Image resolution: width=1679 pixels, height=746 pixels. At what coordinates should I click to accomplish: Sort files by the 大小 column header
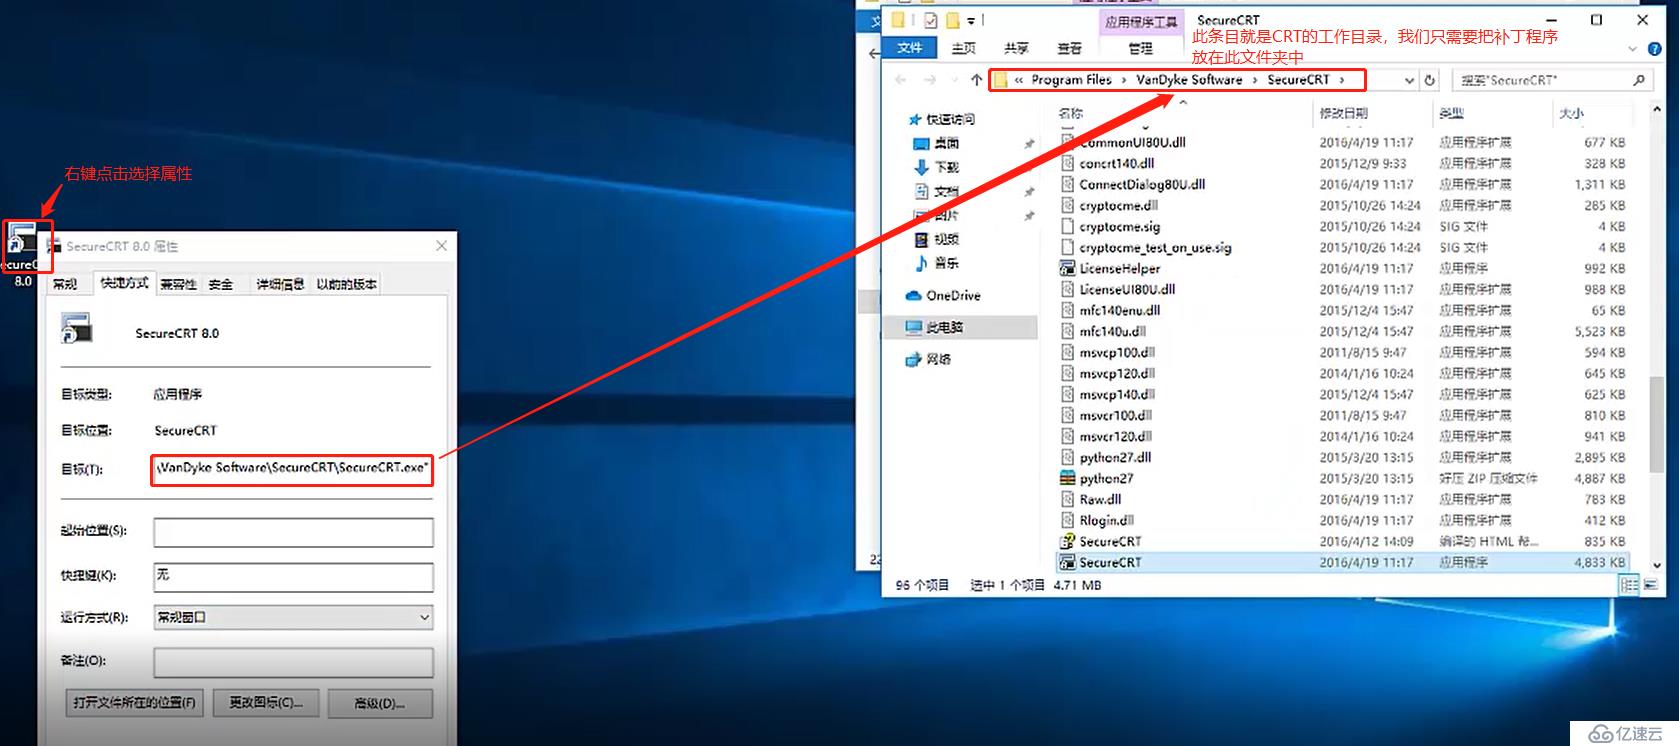[1571, 113]
